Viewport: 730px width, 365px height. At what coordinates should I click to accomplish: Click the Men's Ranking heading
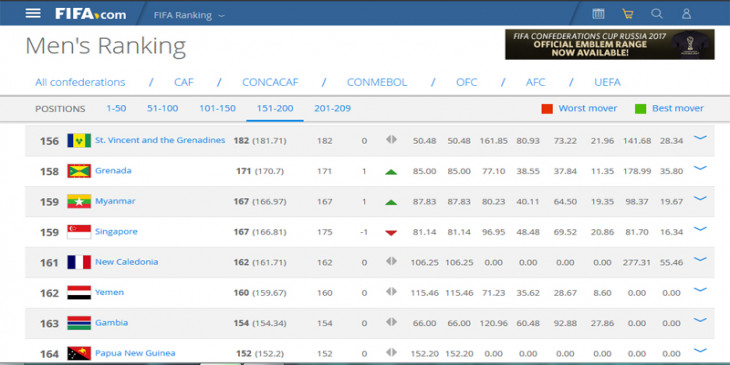(106, 46)
